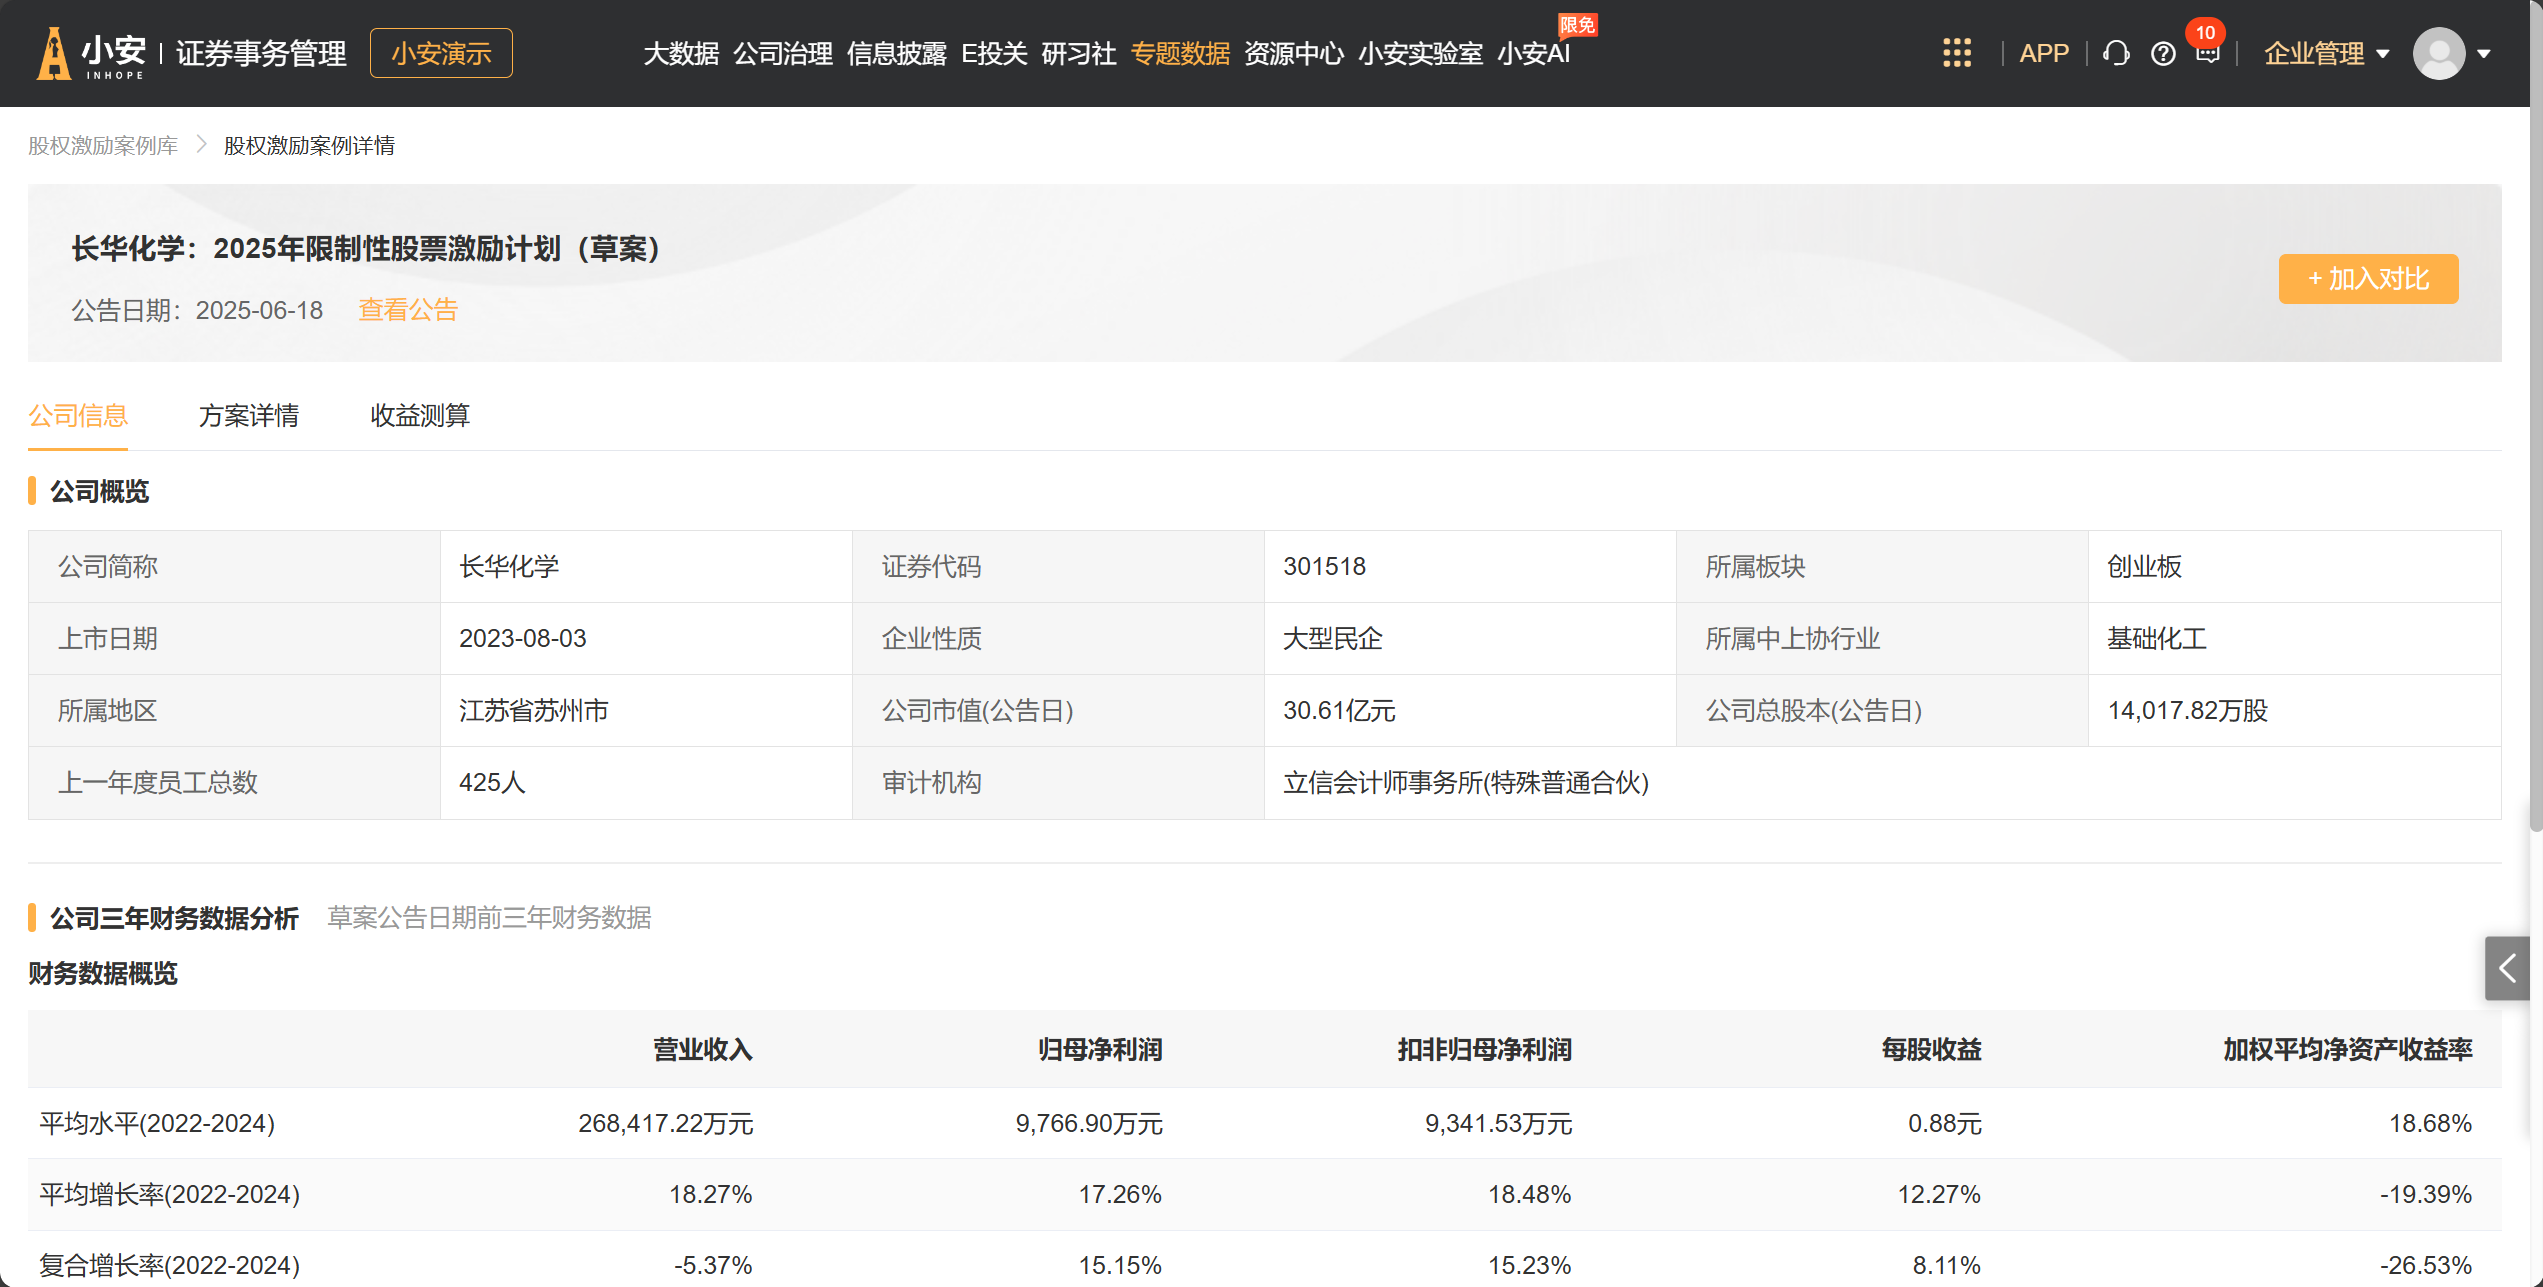The width and height of the screenshot is (2543, 1287).
Task: Expand the side panel arrow on right edge
Action: coord(2507,968)
